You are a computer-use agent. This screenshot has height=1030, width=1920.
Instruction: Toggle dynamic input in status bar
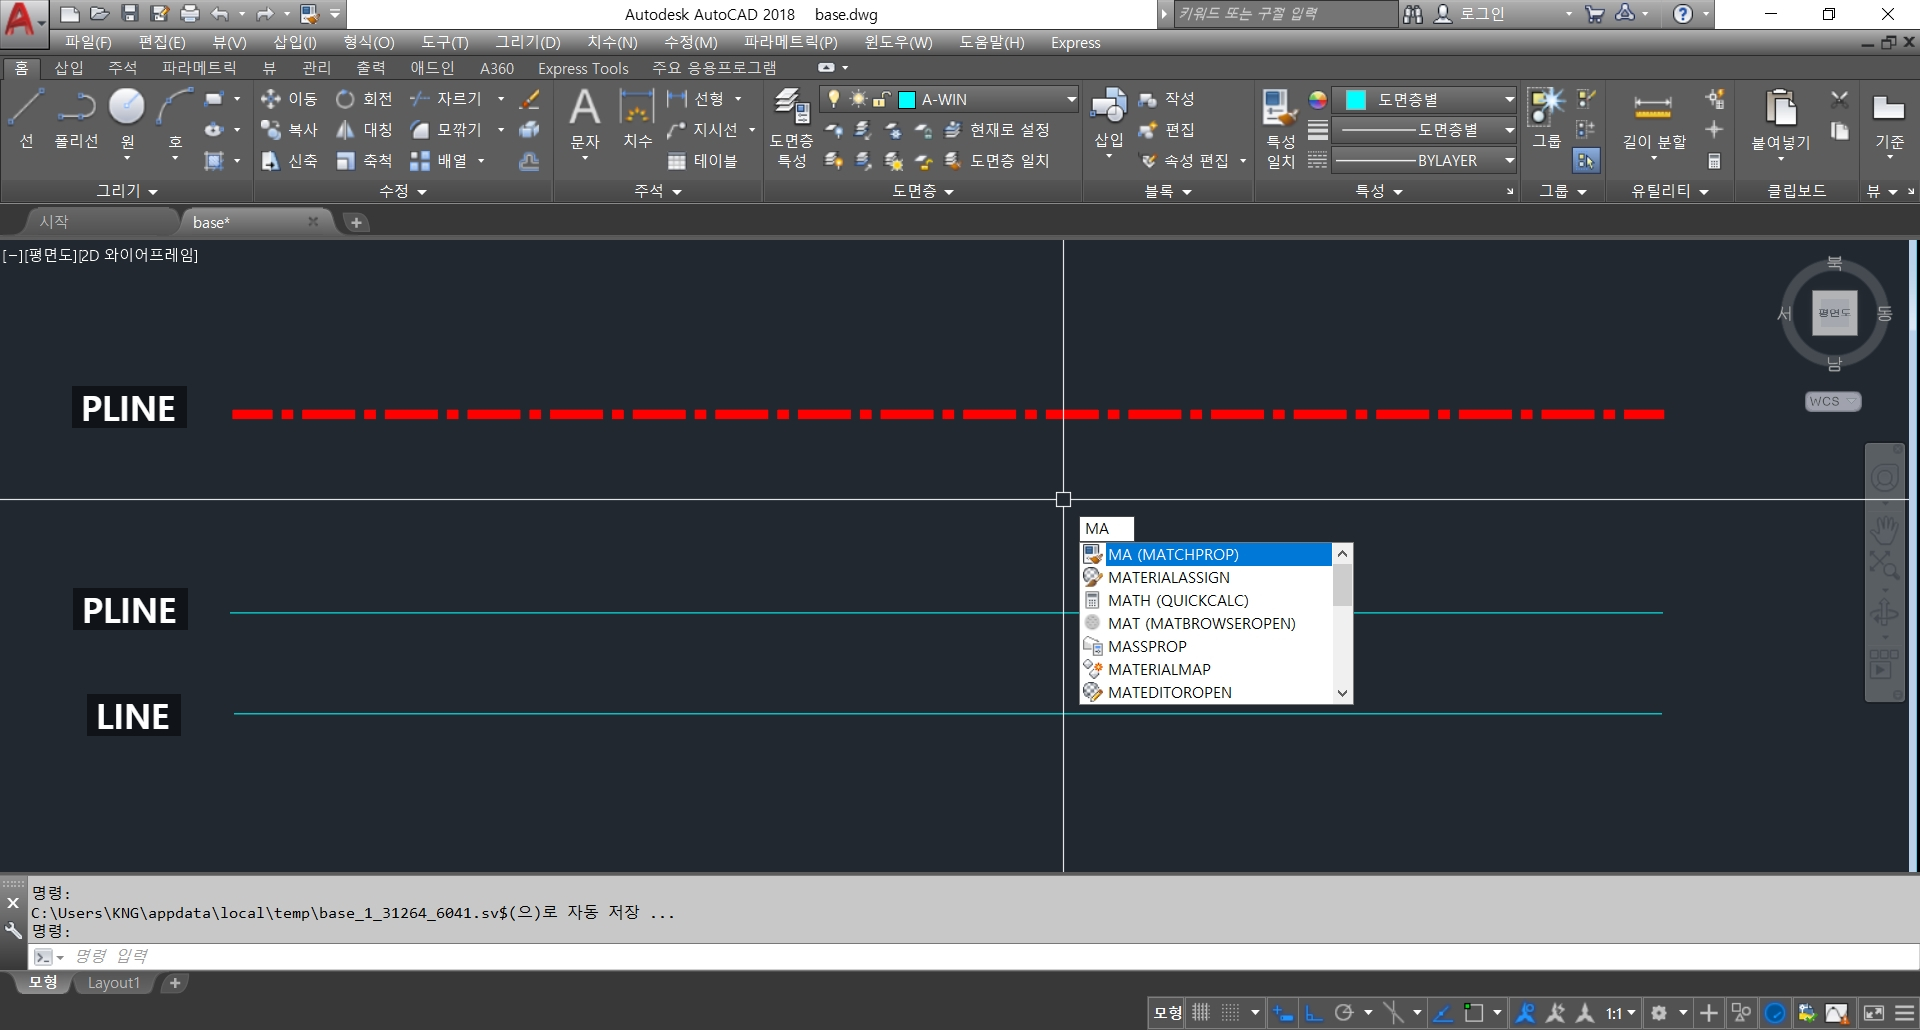tap(1283, 1013)
